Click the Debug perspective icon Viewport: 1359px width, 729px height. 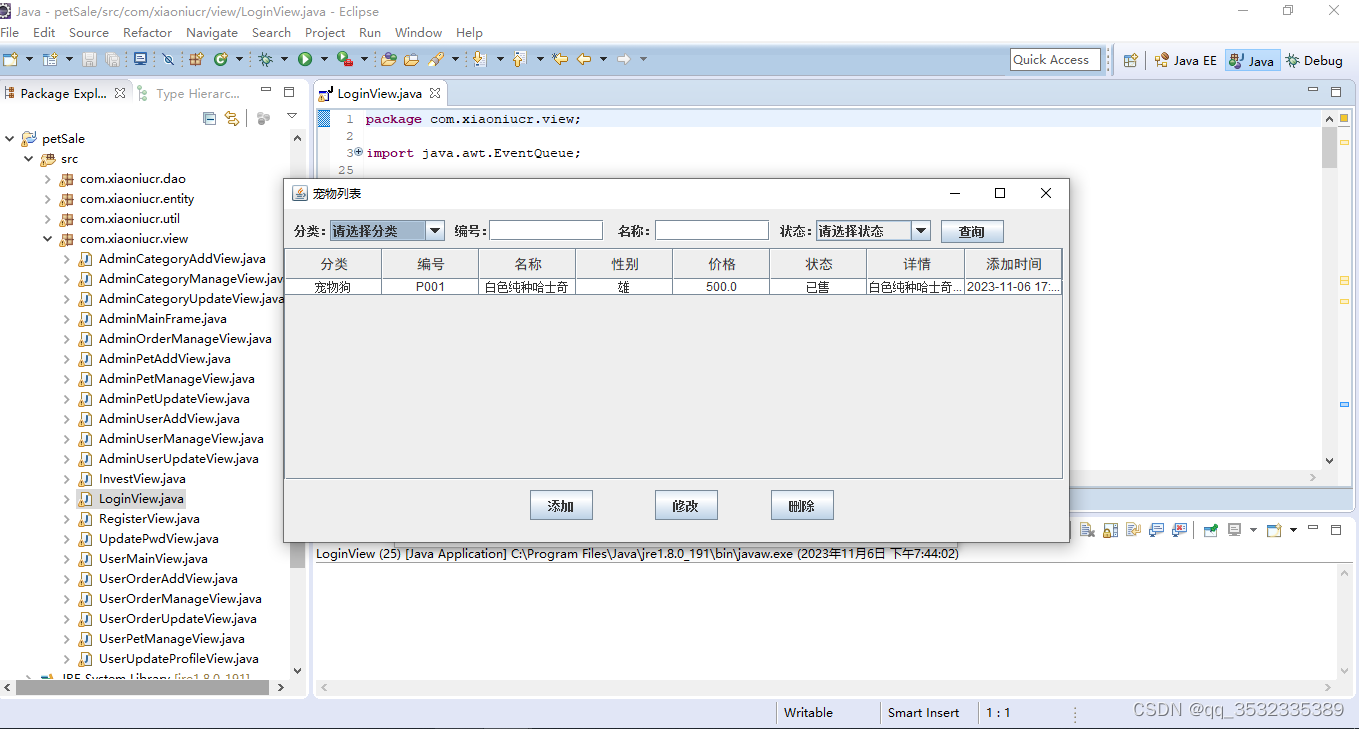(1315, 60)
